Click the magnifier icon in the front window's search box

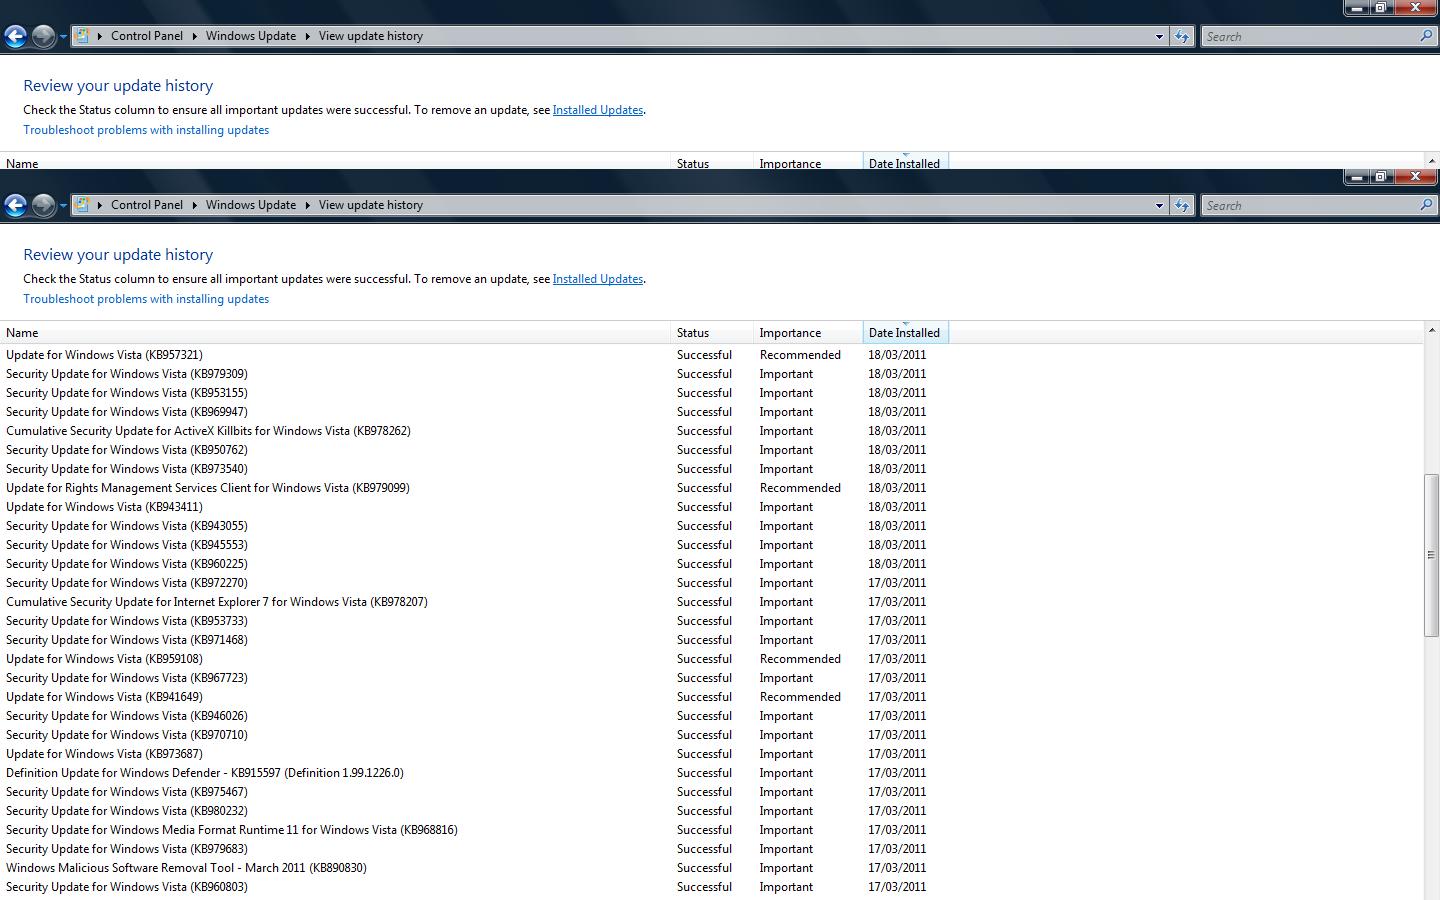tap(1426, 205)
